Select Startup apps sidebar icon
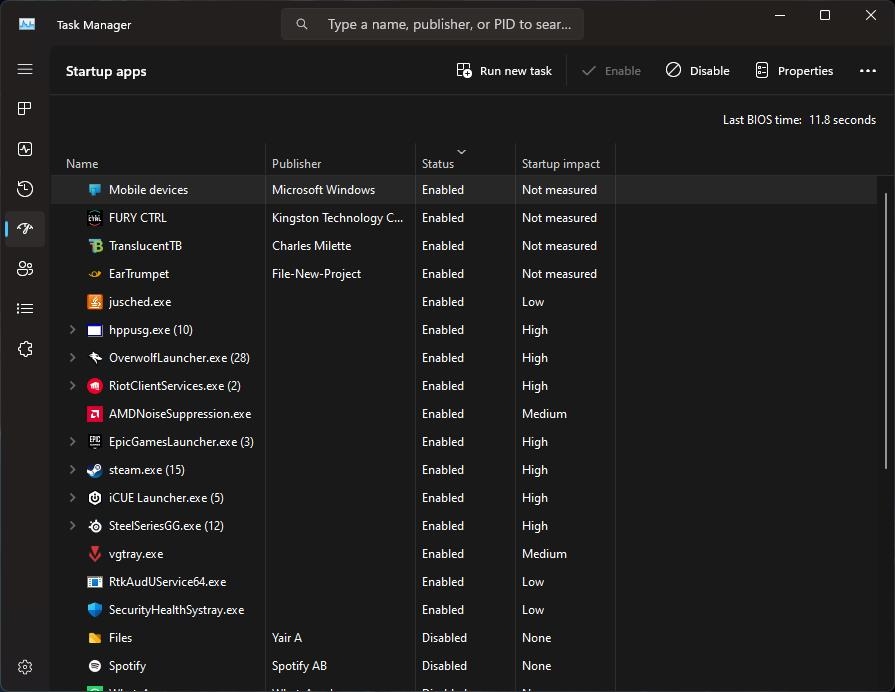 pos(25,228)
